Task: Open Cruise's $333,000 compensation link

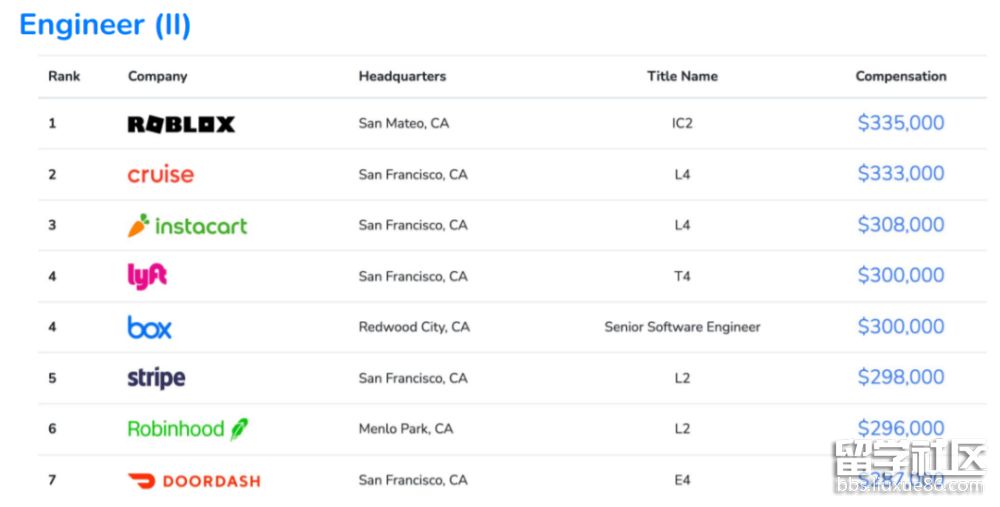Action: (900, 173)
